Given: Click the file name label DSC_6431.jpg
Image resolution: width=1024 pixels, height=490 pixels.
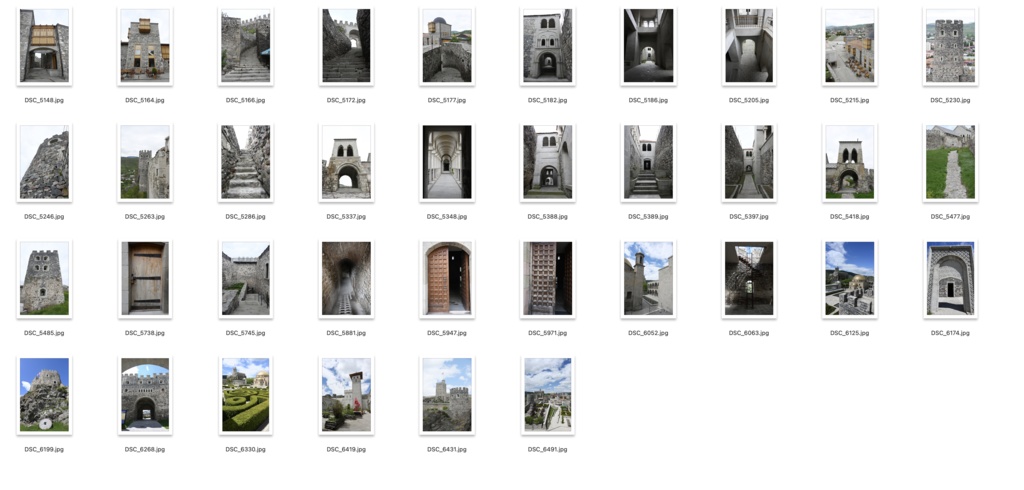Looking at the screenshot, I should [x=447, y=449].
